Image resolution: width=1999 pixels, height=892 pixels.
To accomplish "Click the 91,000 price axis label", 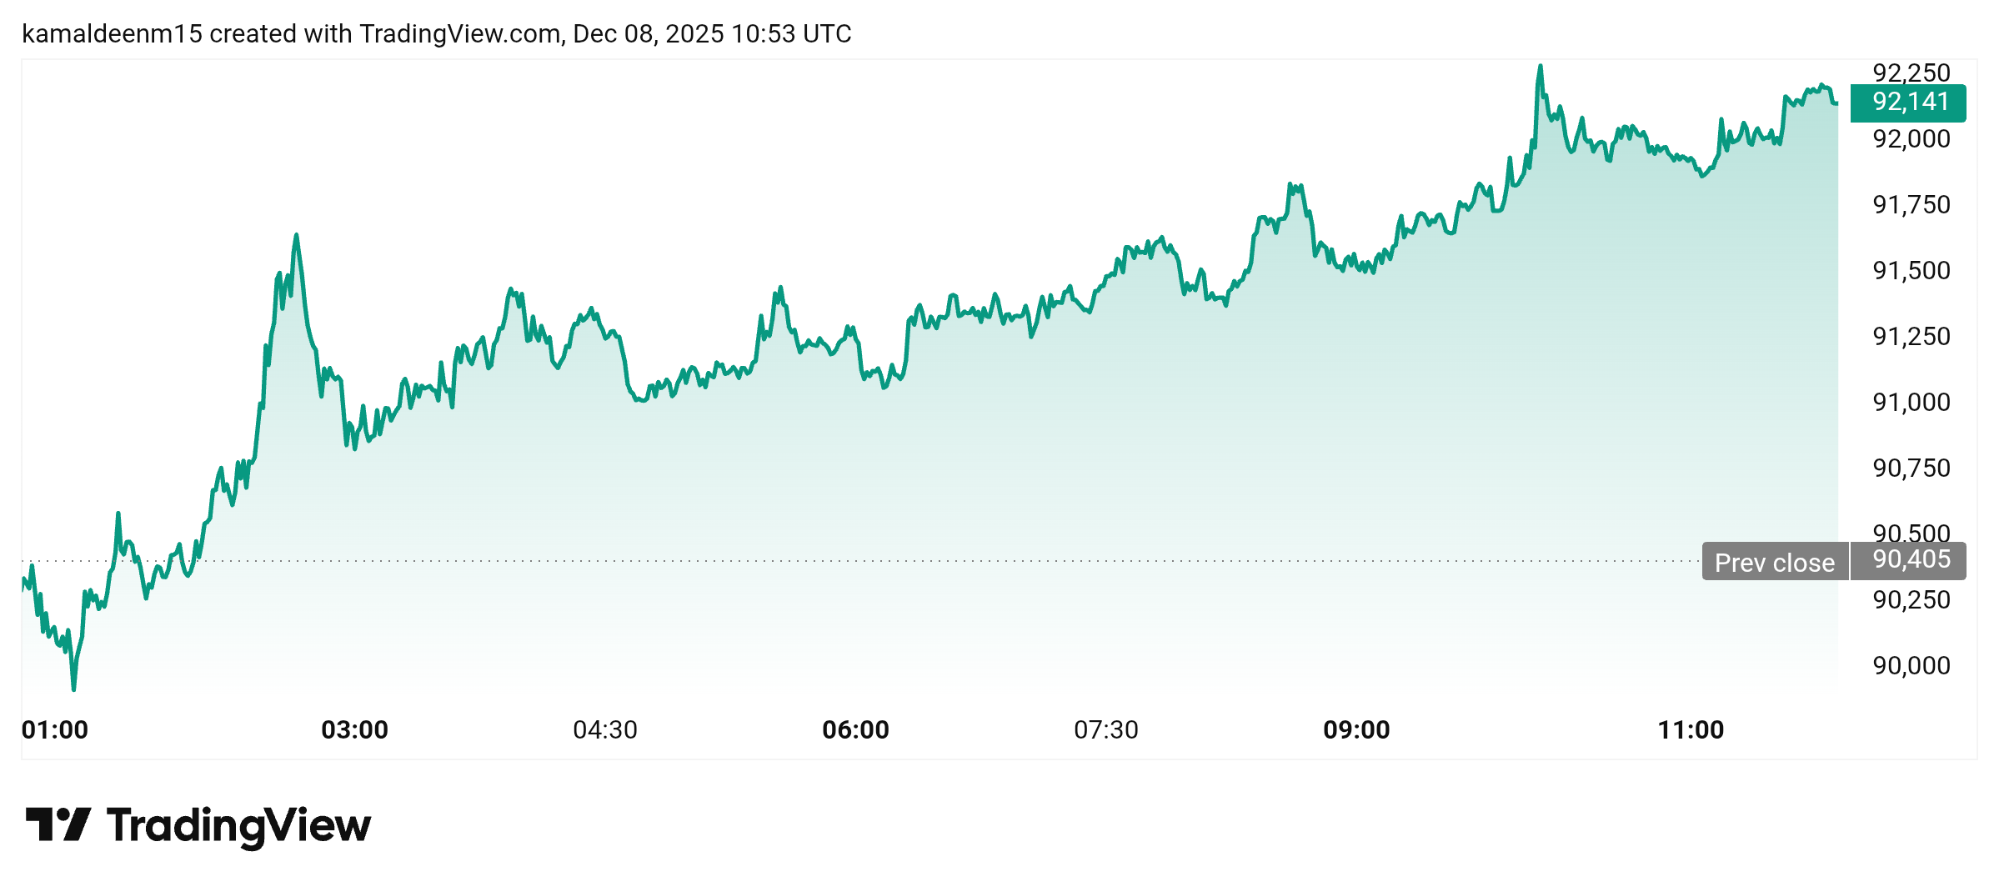I will coord(1911,402).
